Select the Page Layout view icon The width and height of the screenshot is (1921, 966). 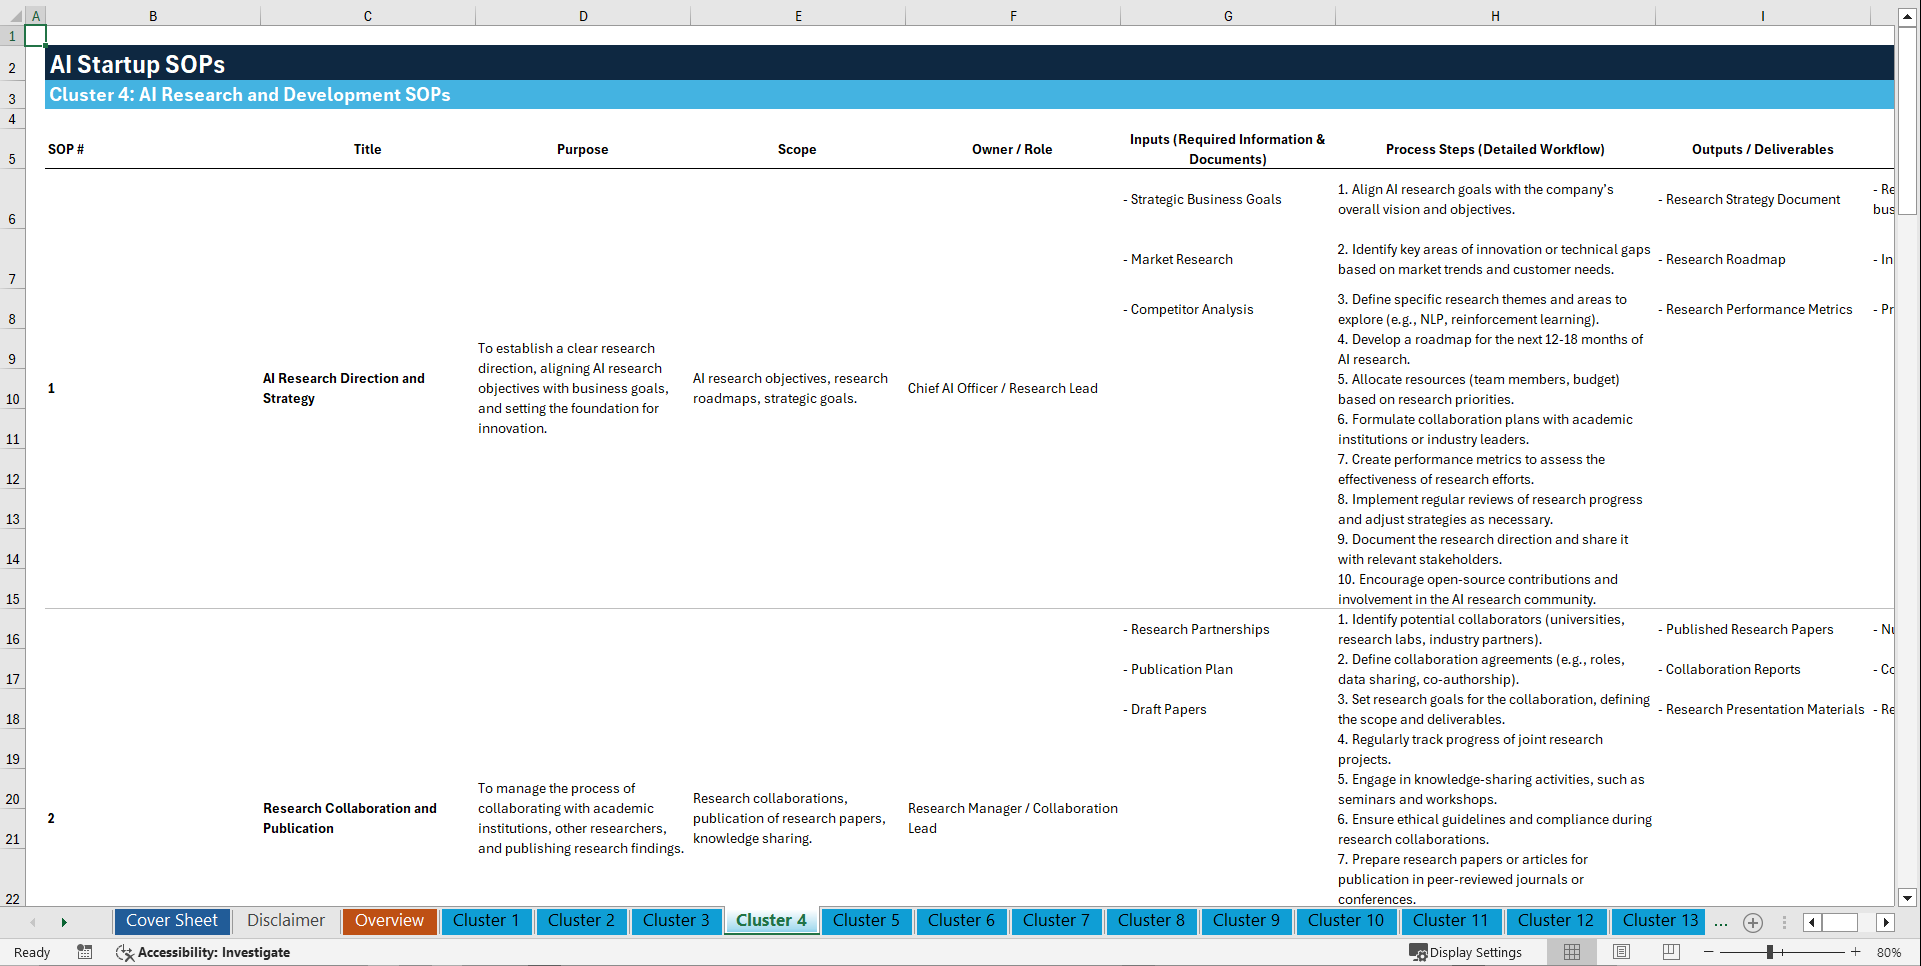coord(1621,952)
